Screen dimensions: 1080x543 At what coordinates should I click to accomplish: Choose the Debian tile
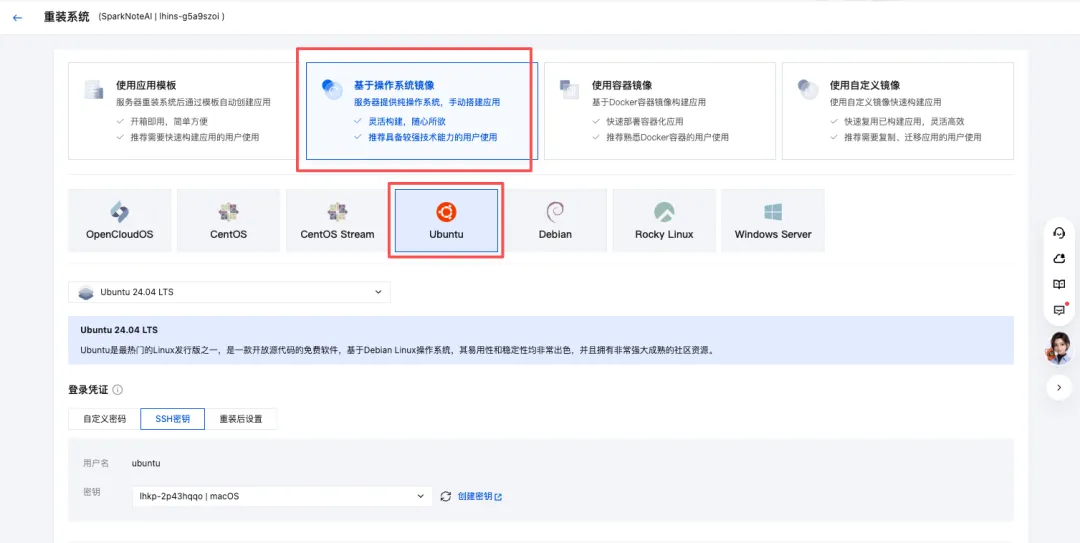(555, 221)
